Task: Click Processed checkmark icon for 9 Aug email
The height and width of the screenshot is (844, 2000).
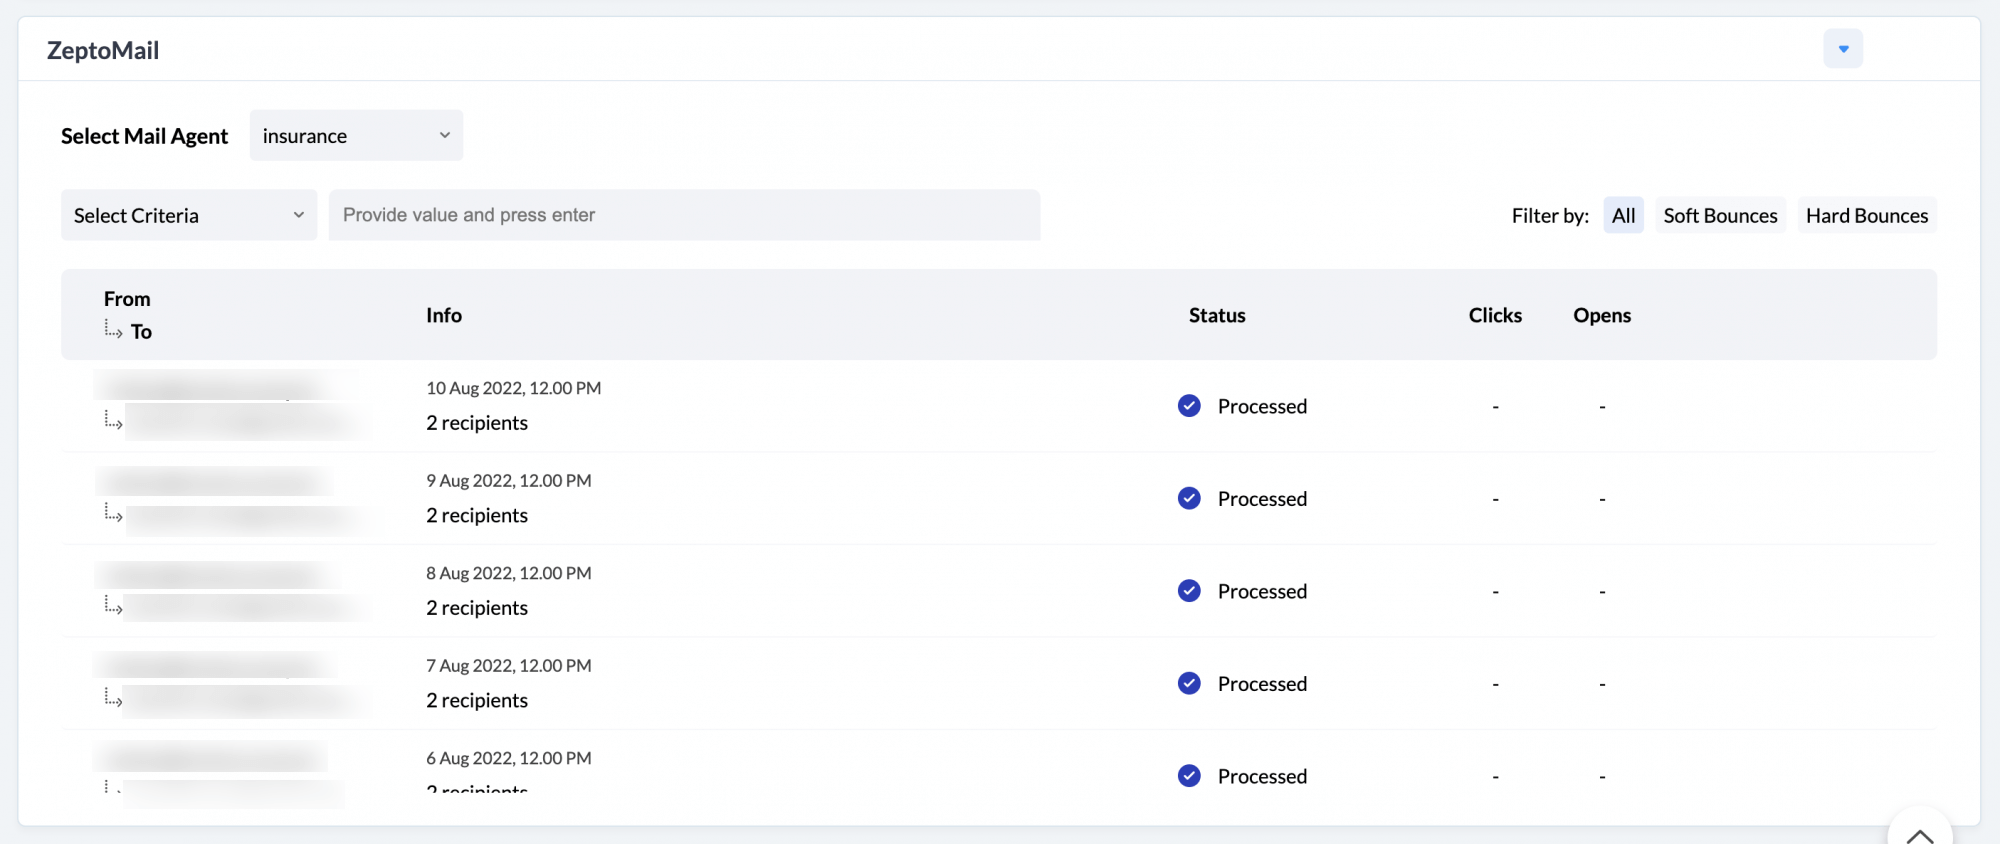Action: tap(1189, 498)
